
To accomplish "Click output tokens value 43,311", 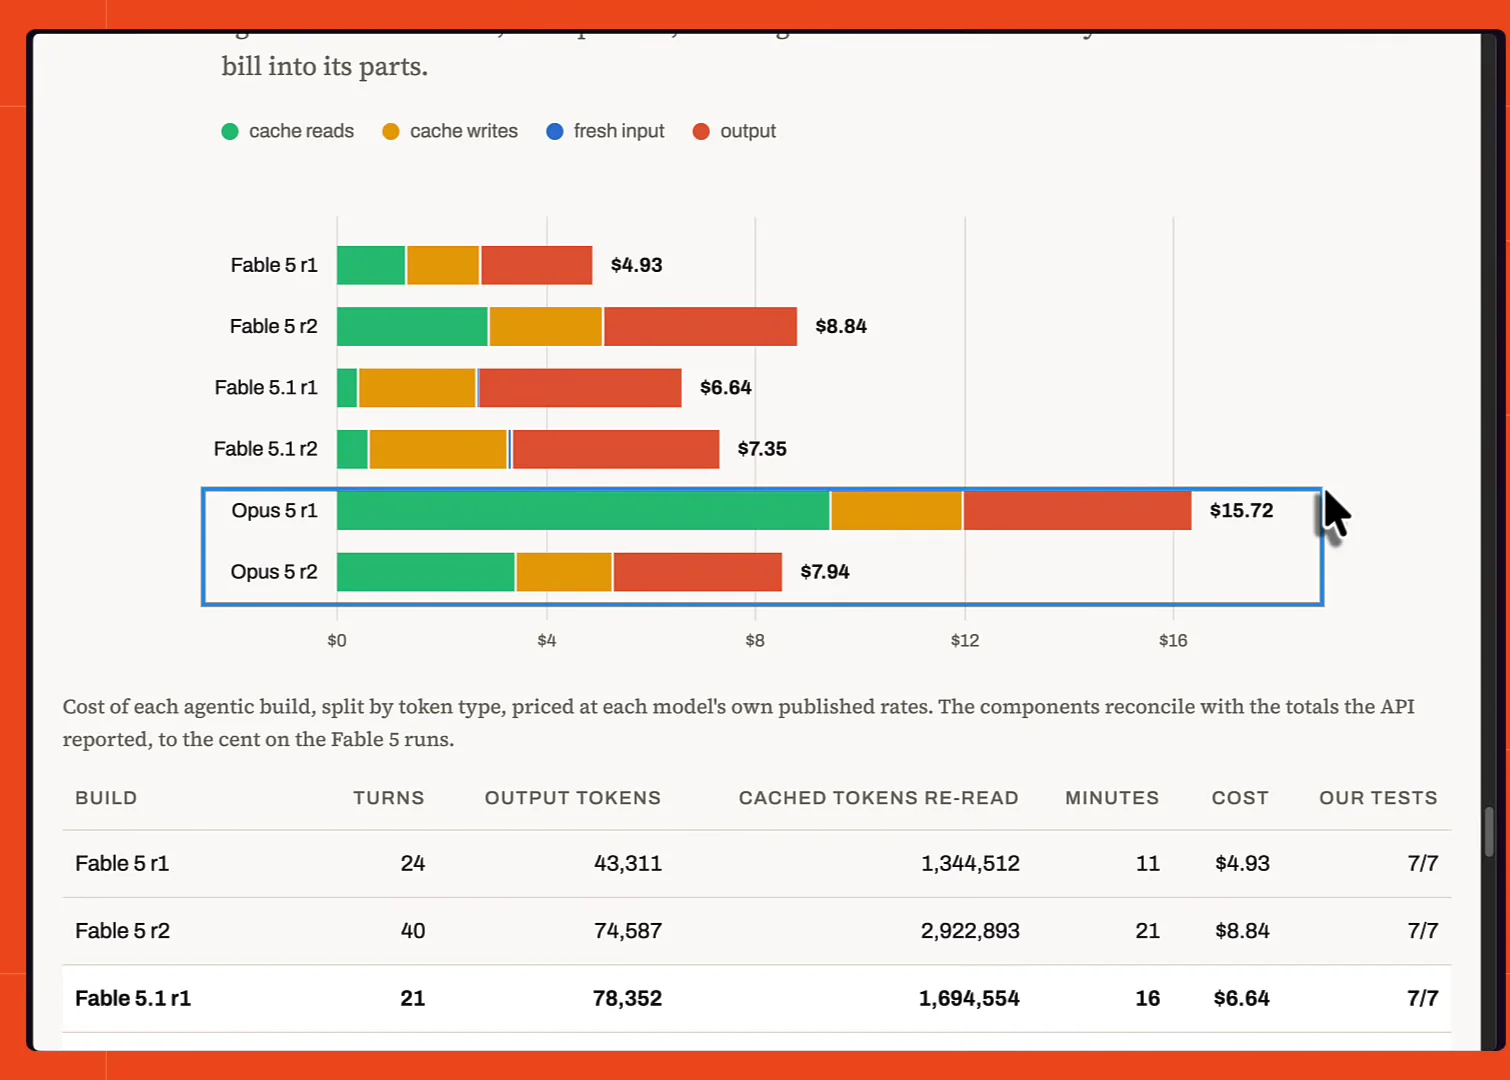I will click(x=628, y=863).
